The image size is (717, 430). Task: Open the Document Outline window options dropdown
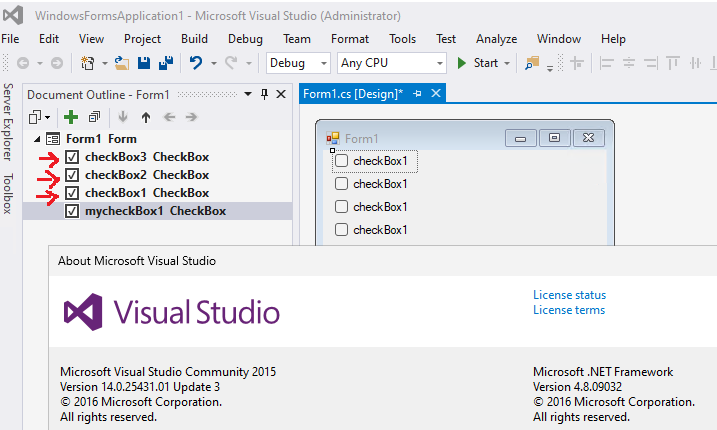pos(248,94)
